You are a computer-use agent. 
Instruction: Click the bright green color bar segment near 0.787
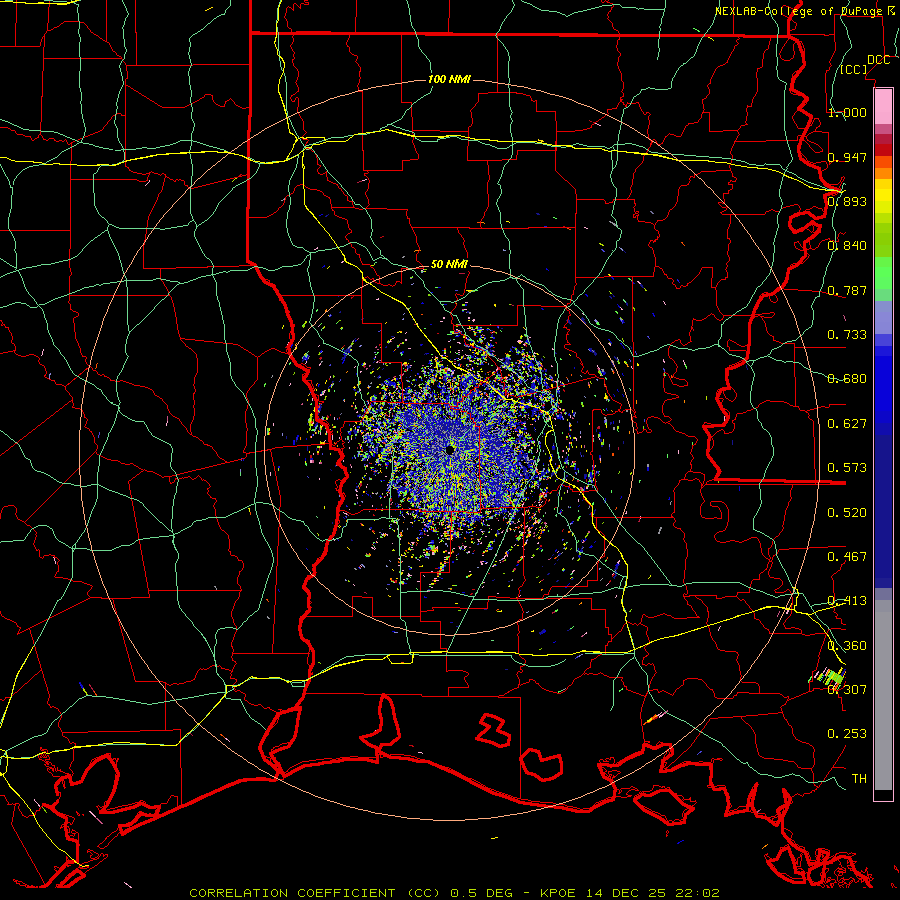click(x=883, y=273)
